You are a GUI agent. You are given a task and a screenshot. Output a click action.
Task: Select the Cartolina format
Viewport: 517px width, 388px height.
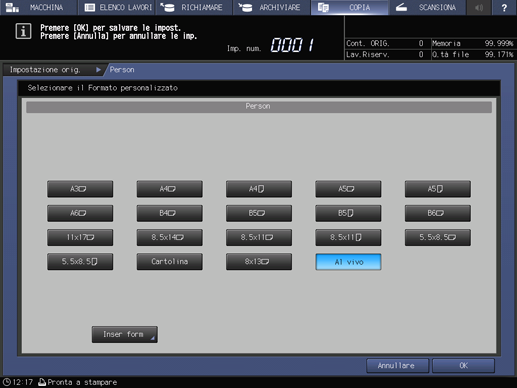(169, 262)
